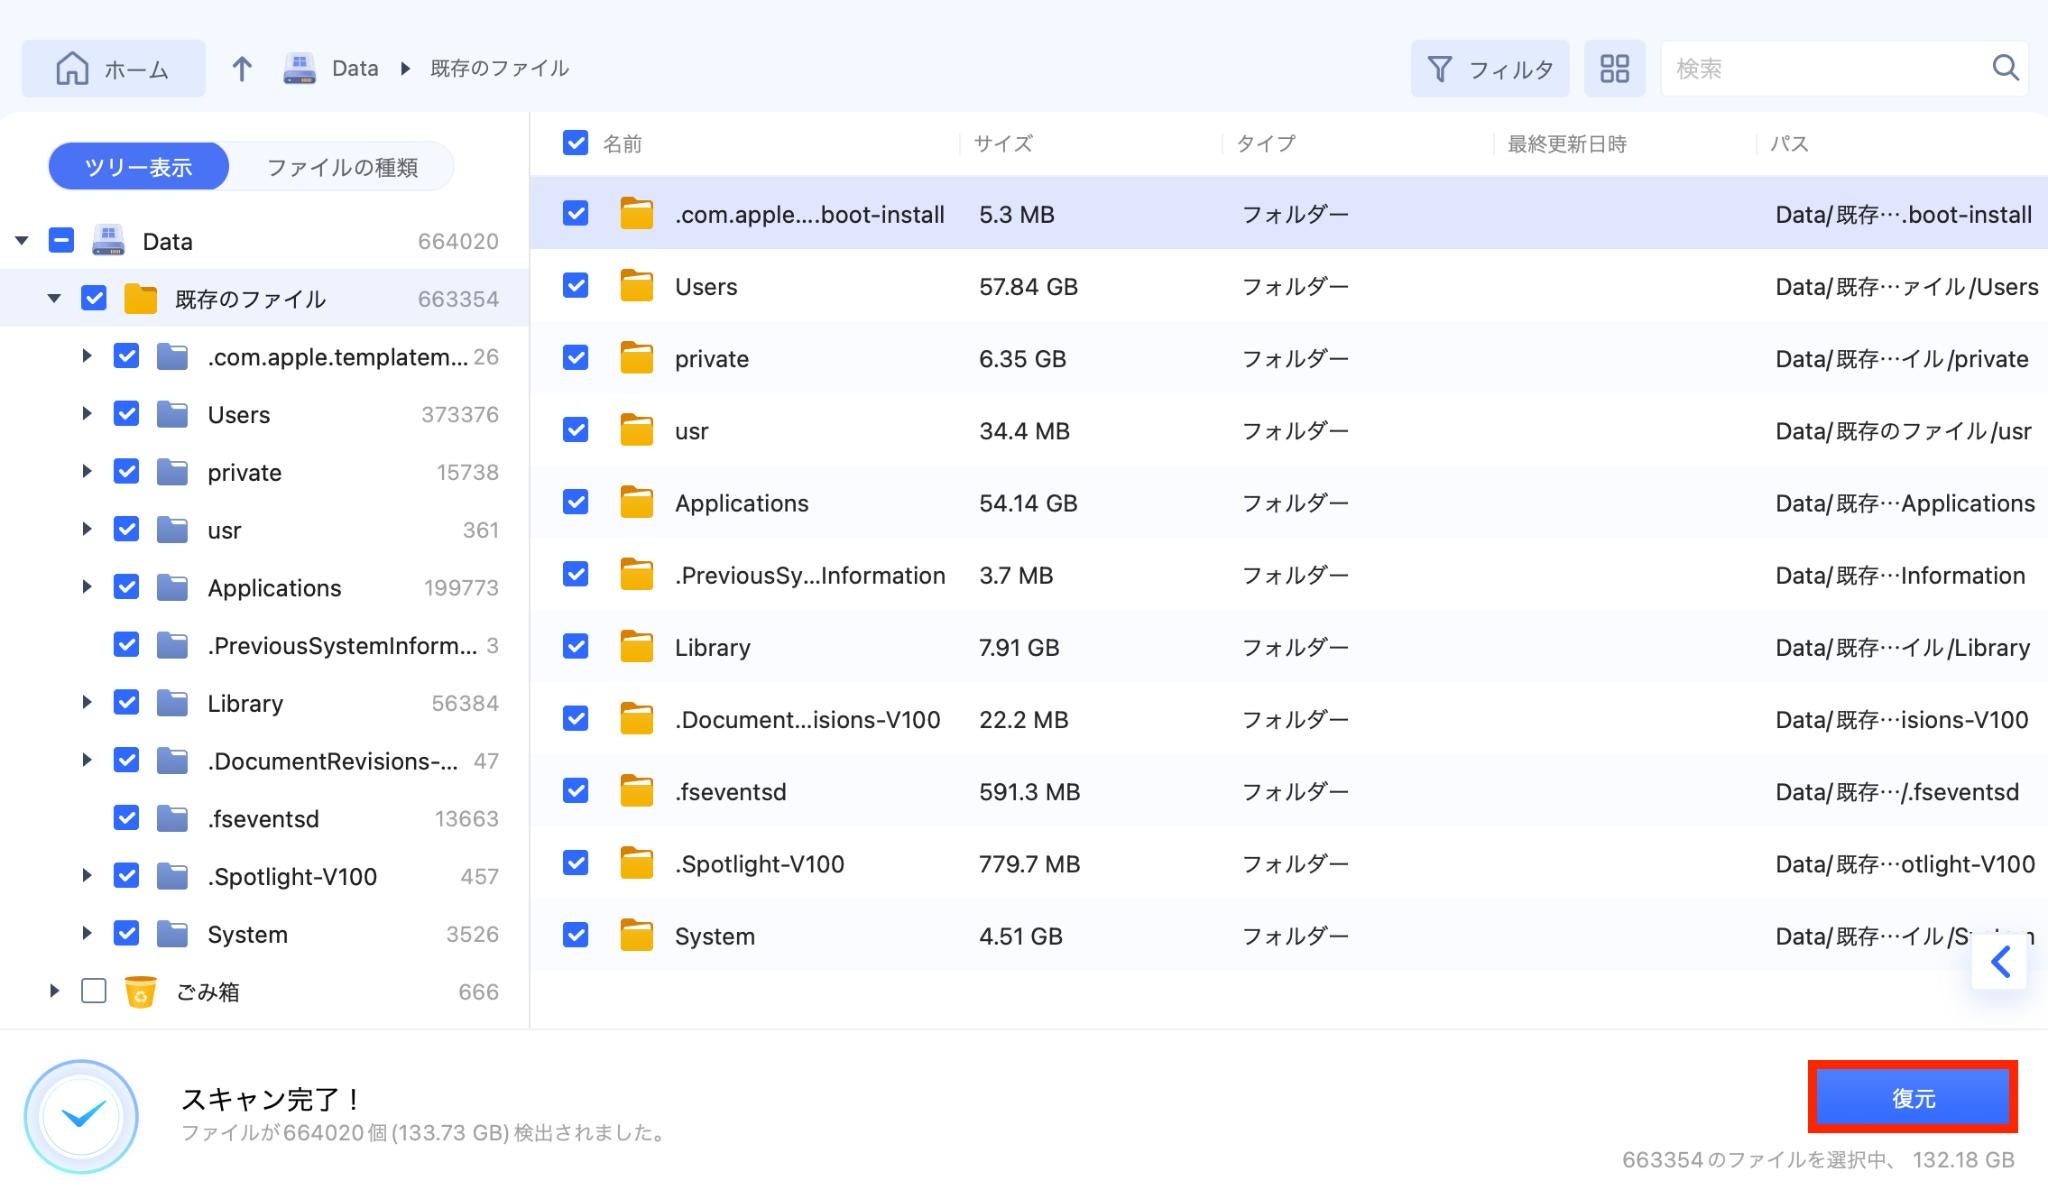Switch to grid view icon
Screen dimensions: 2048x1191
(x=1614, y=68)
